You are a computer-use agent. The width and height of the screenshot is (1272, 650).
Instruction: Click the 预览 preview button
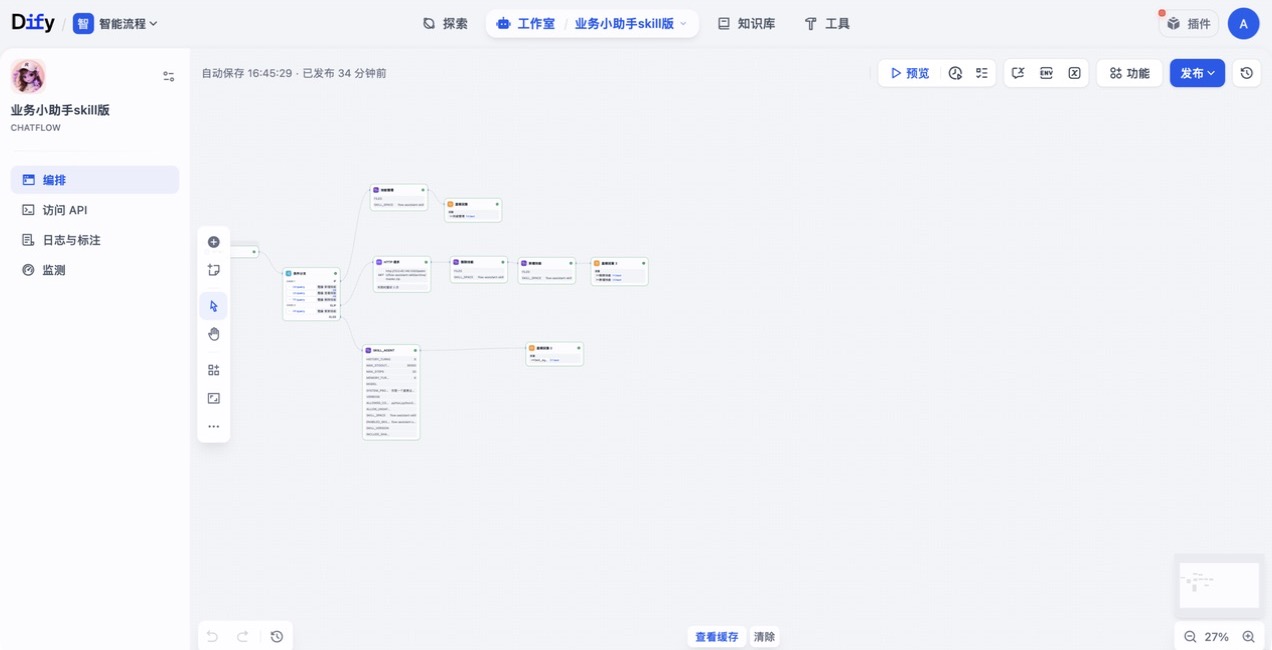pyautogui.click(x=910, y=73)
